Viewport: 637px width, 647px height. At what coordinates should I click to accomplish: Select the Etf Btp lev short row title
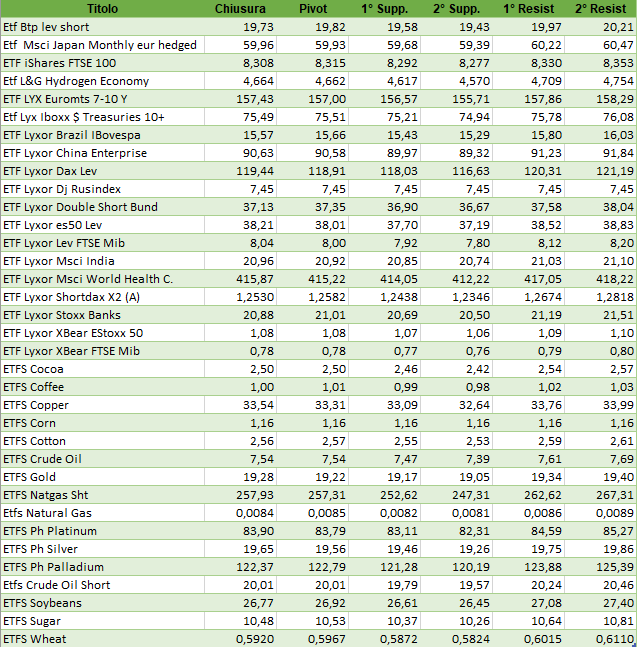(102, 27)
